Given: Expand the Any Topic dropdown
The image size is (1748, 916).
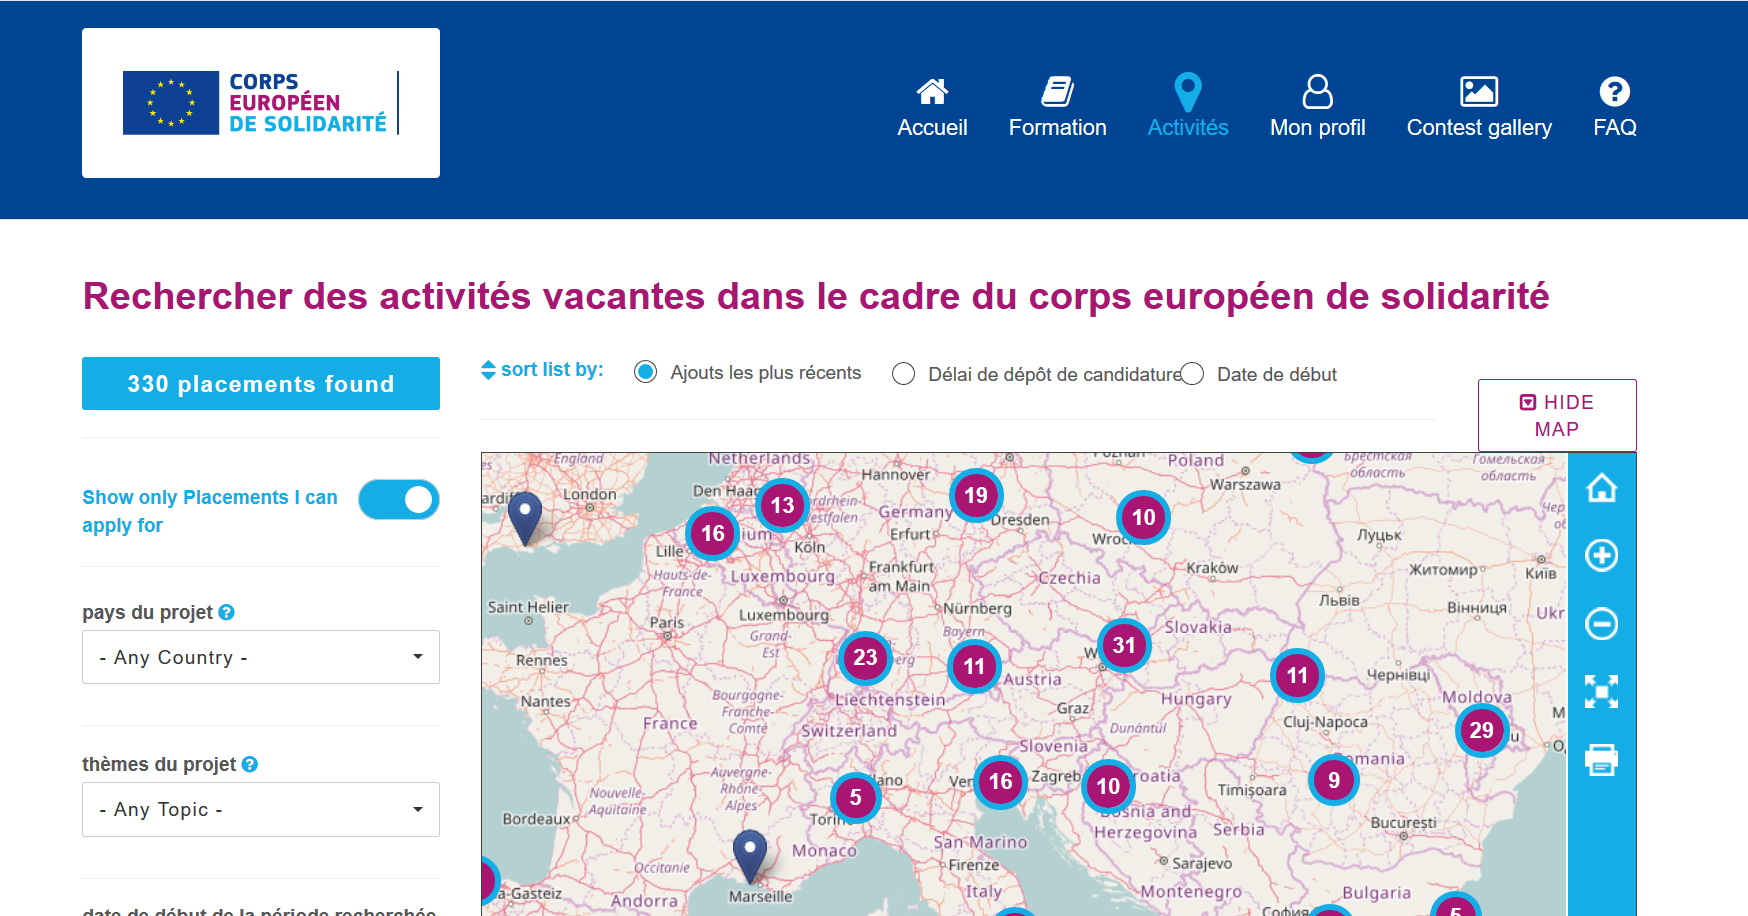Looking at the screenshot, I should 260,809.
